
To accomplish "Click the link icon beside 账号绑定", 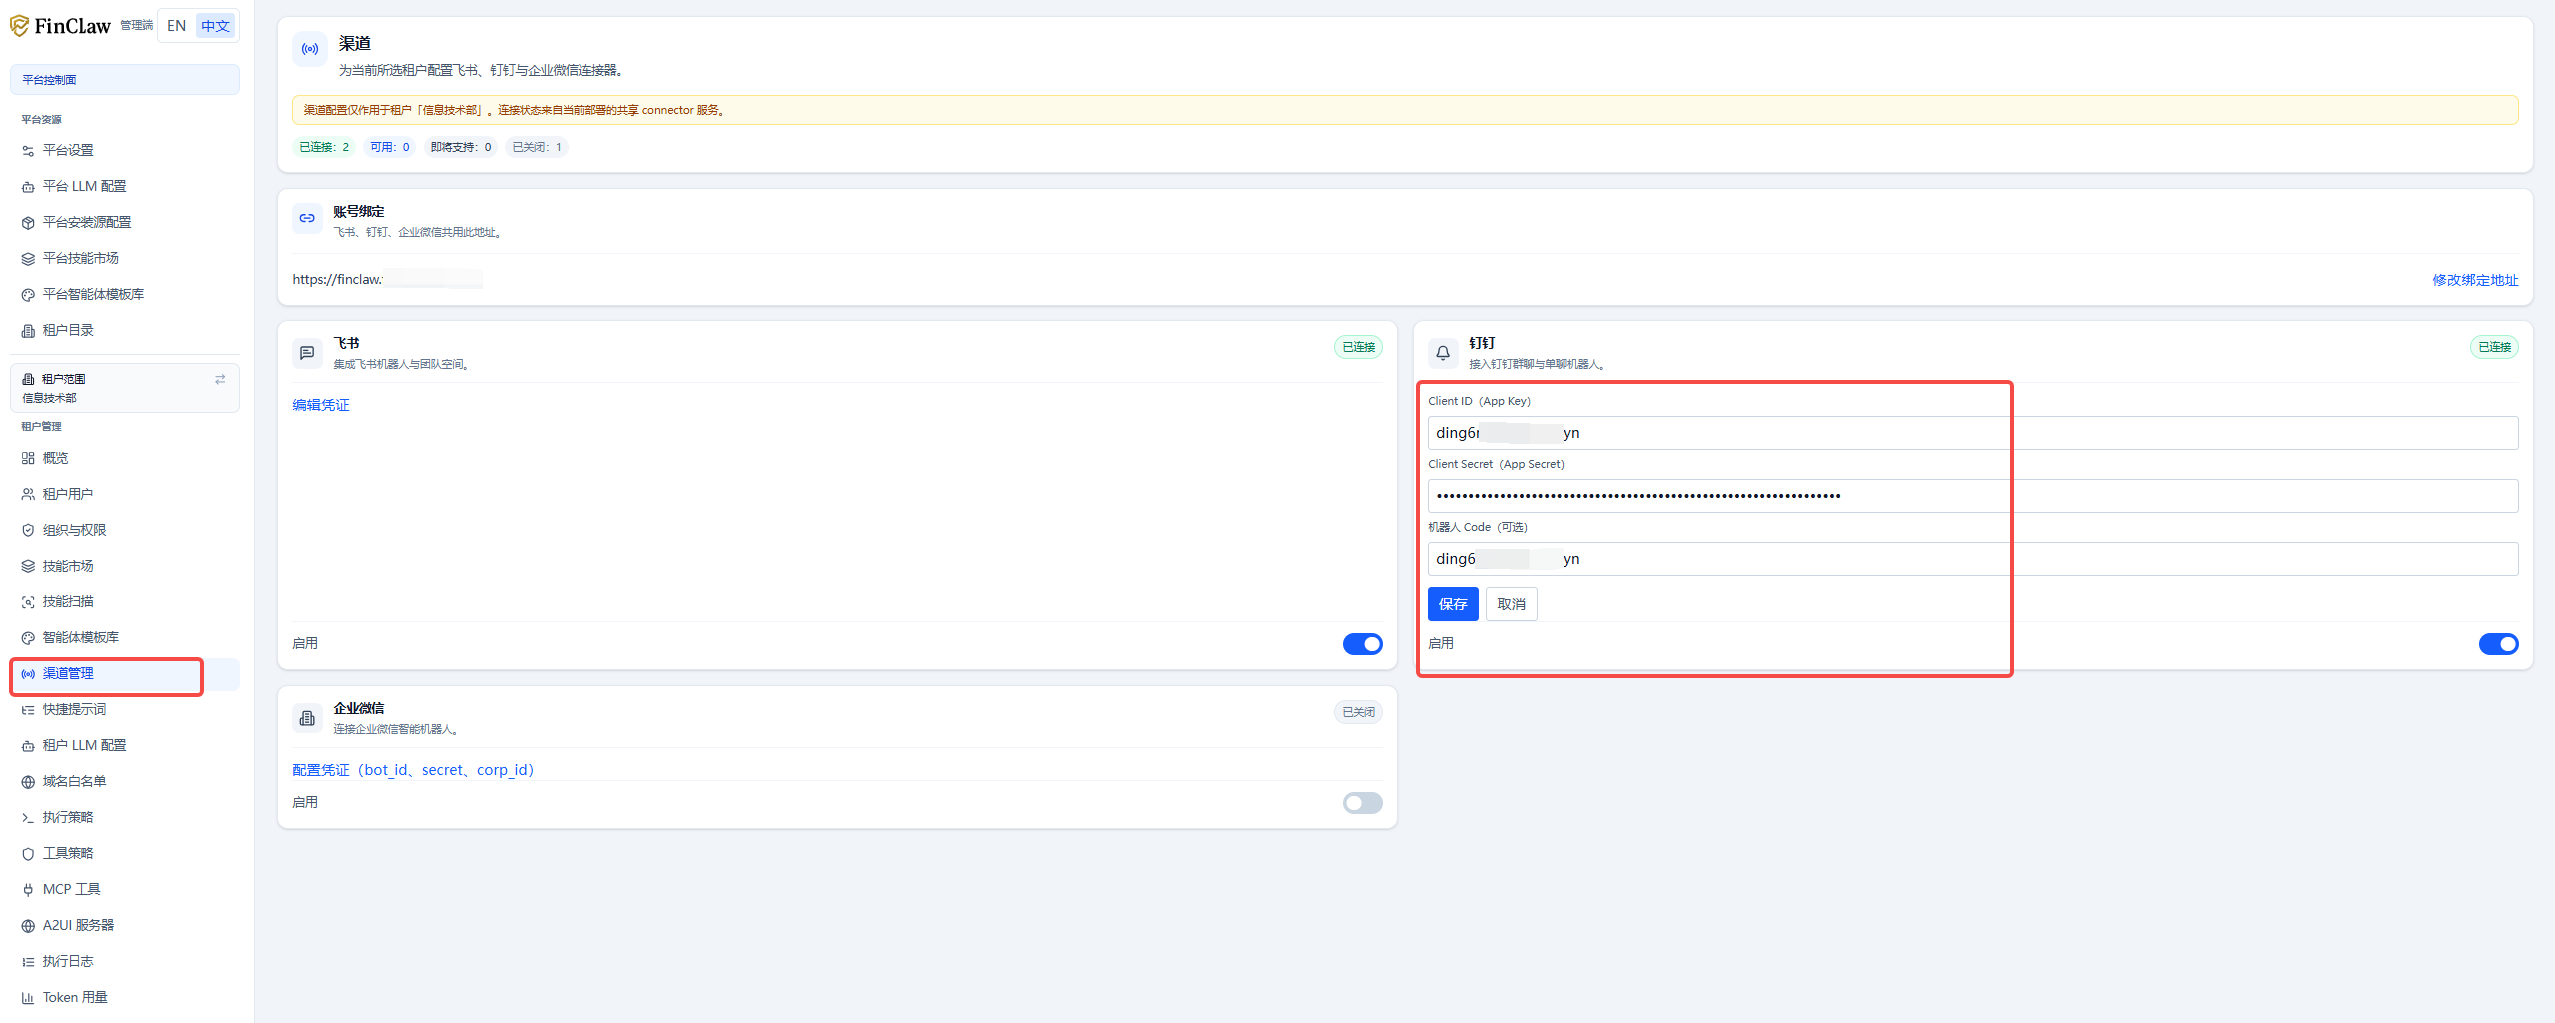I will [307, 218].
